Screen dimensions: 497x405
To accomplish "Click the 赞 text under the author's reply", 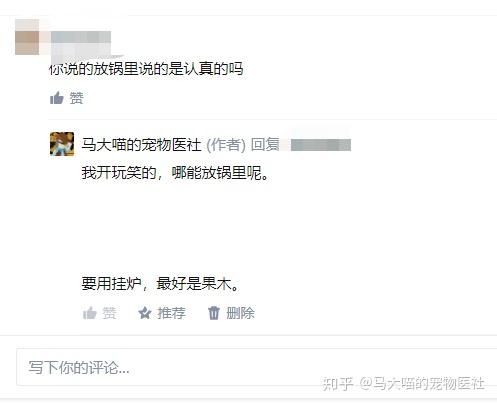I will [x=109, y=313].
